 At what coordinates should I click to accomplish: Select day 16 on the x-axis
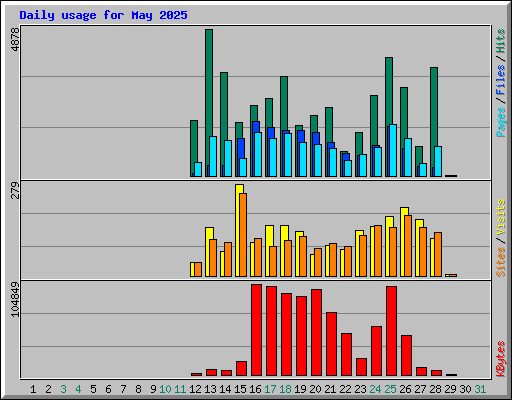point(255,389)
